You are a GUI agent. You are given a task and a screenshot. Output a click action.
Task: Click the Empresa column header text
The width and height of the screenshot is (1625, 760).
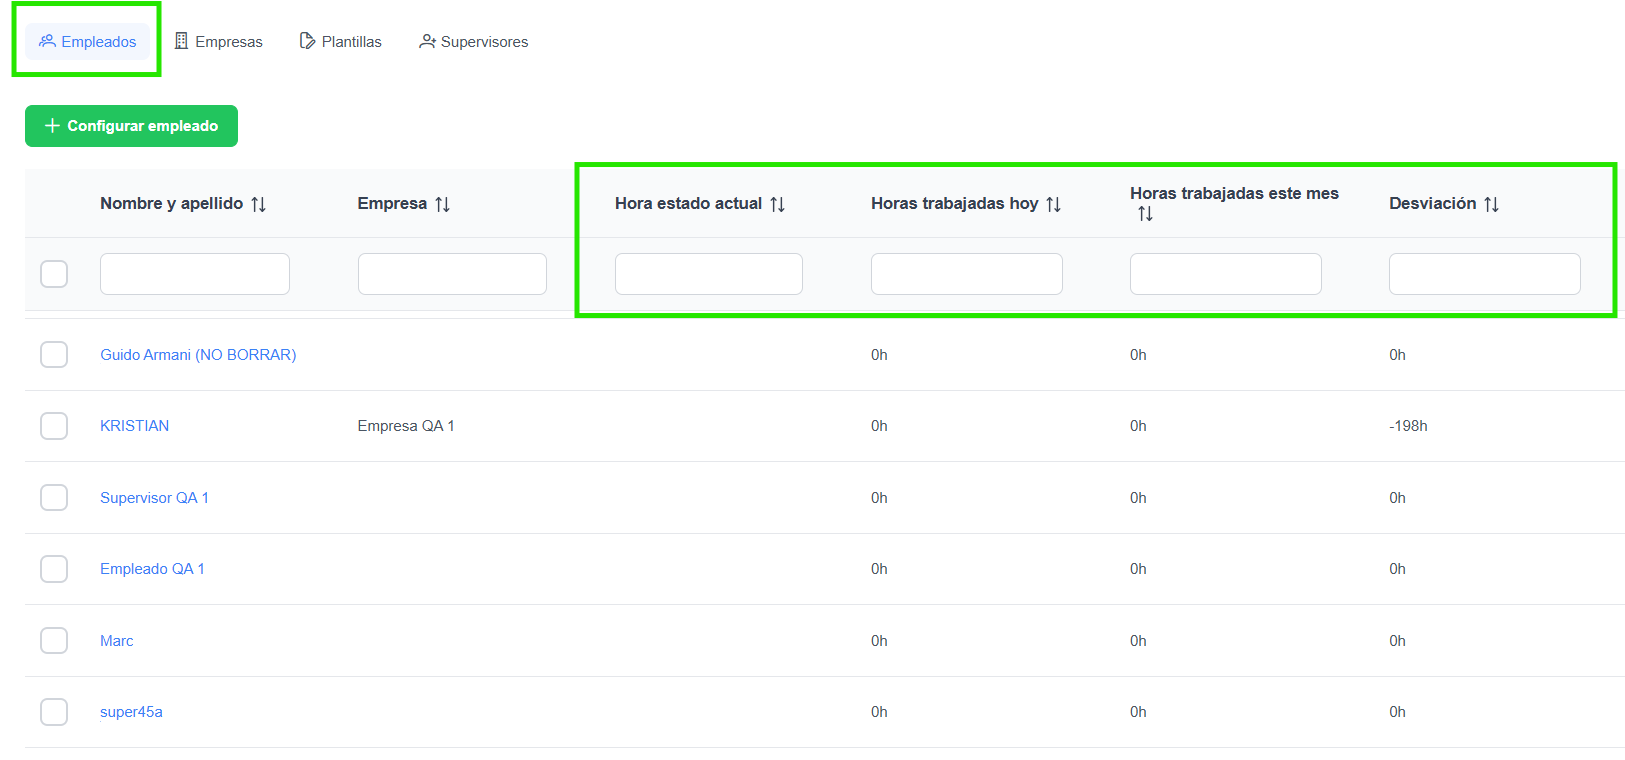(x=392, y=203)
